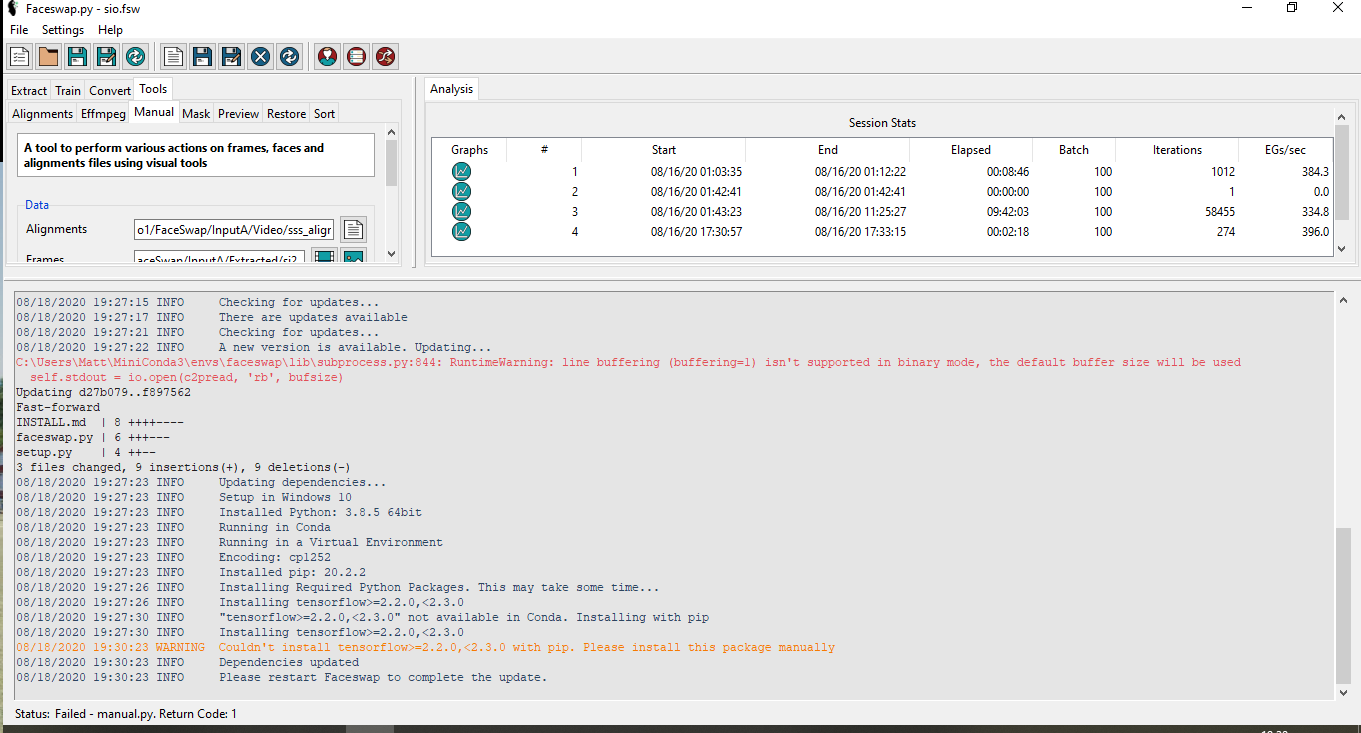Show graph for session 1

tap(461, 171)
